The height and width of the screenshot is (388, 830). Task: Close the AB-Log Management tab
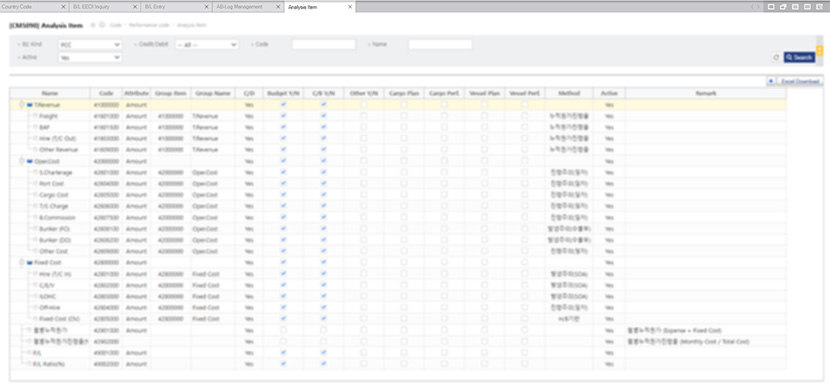tap(277, 7)
